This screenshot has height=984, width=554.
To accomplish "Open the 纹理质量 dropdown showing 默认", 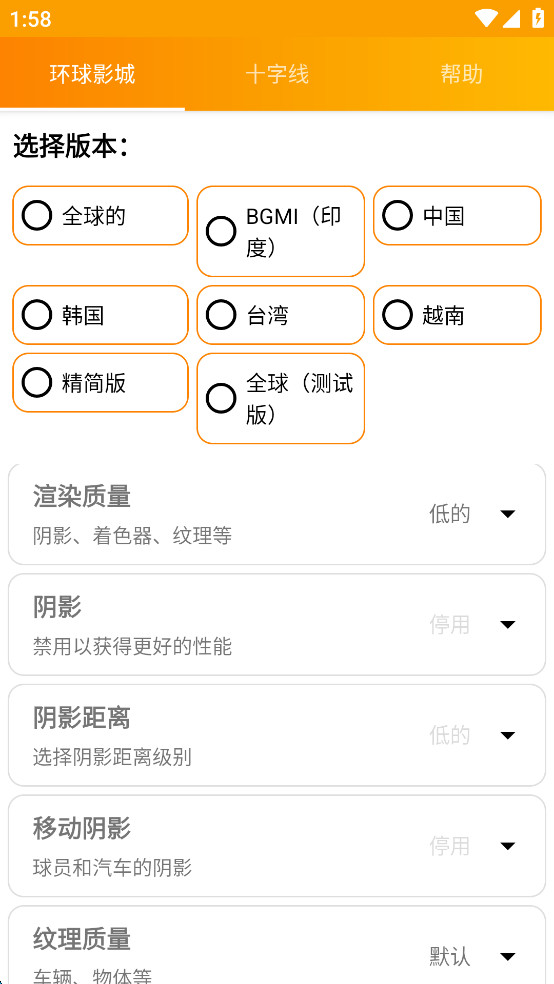I will point(508,956).
